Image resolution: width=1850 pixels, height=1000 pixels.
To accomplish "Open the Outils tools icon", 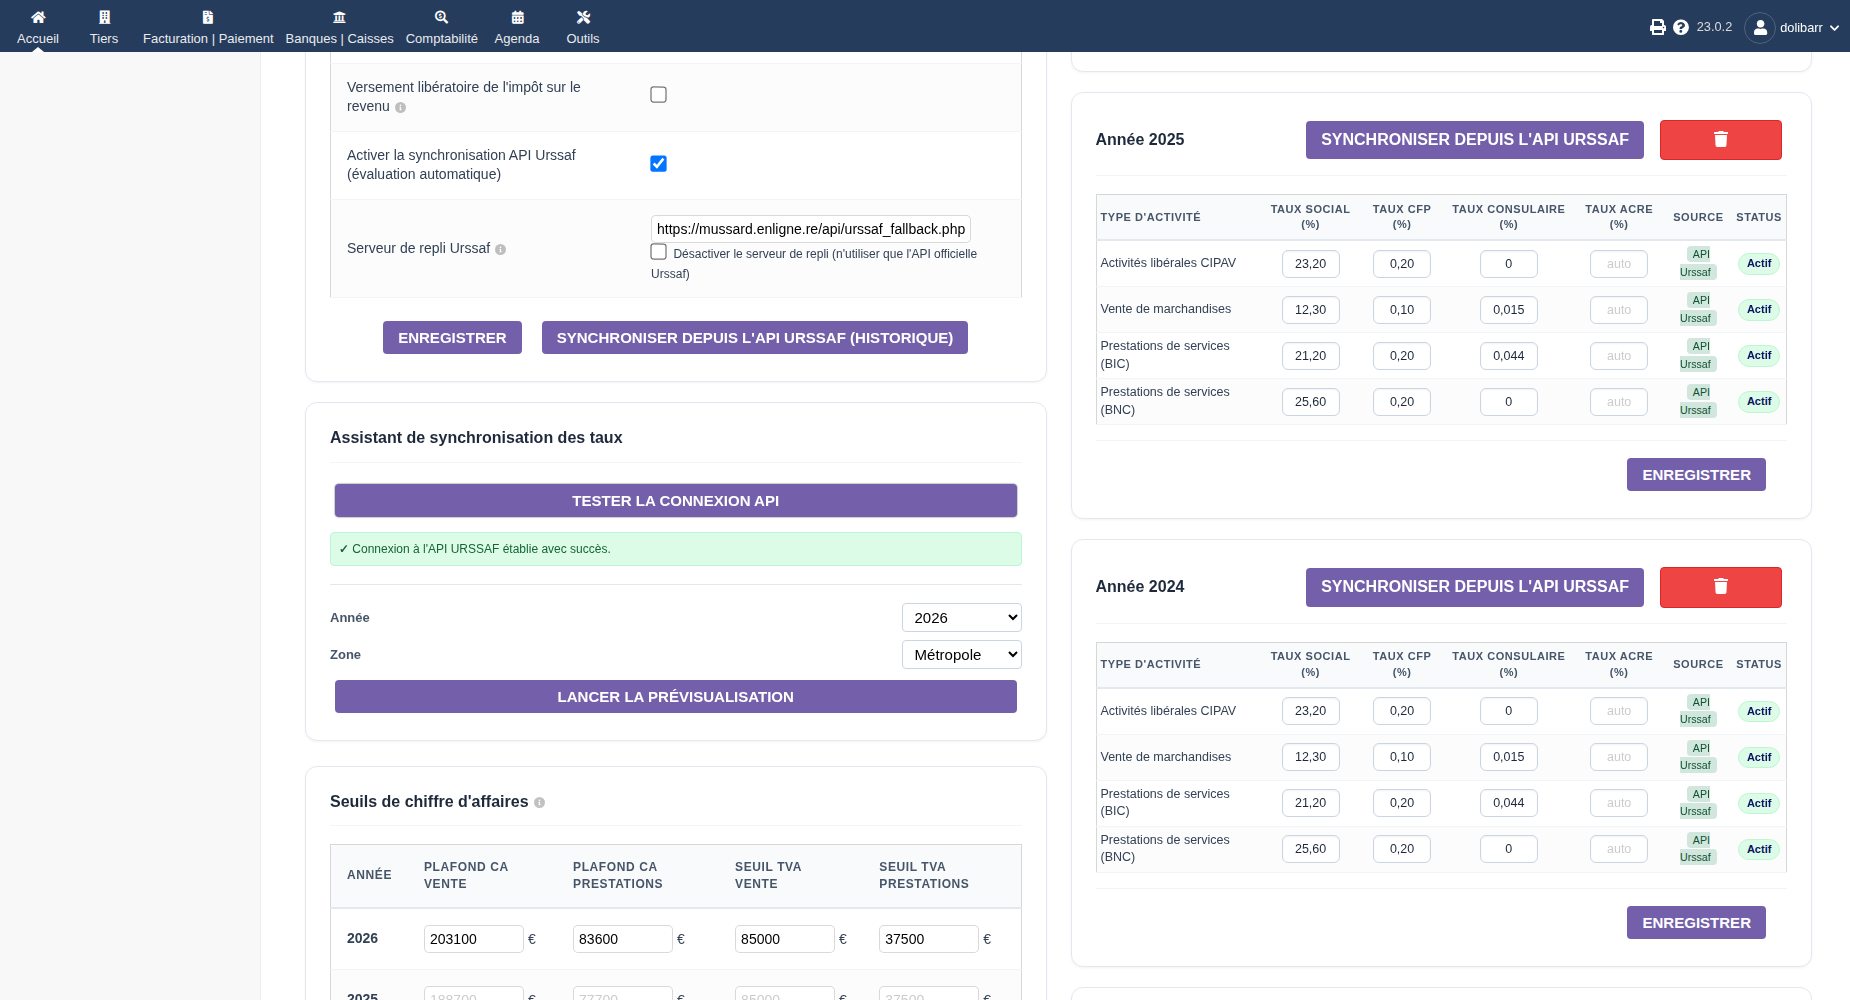I will [x=583, y=17].
